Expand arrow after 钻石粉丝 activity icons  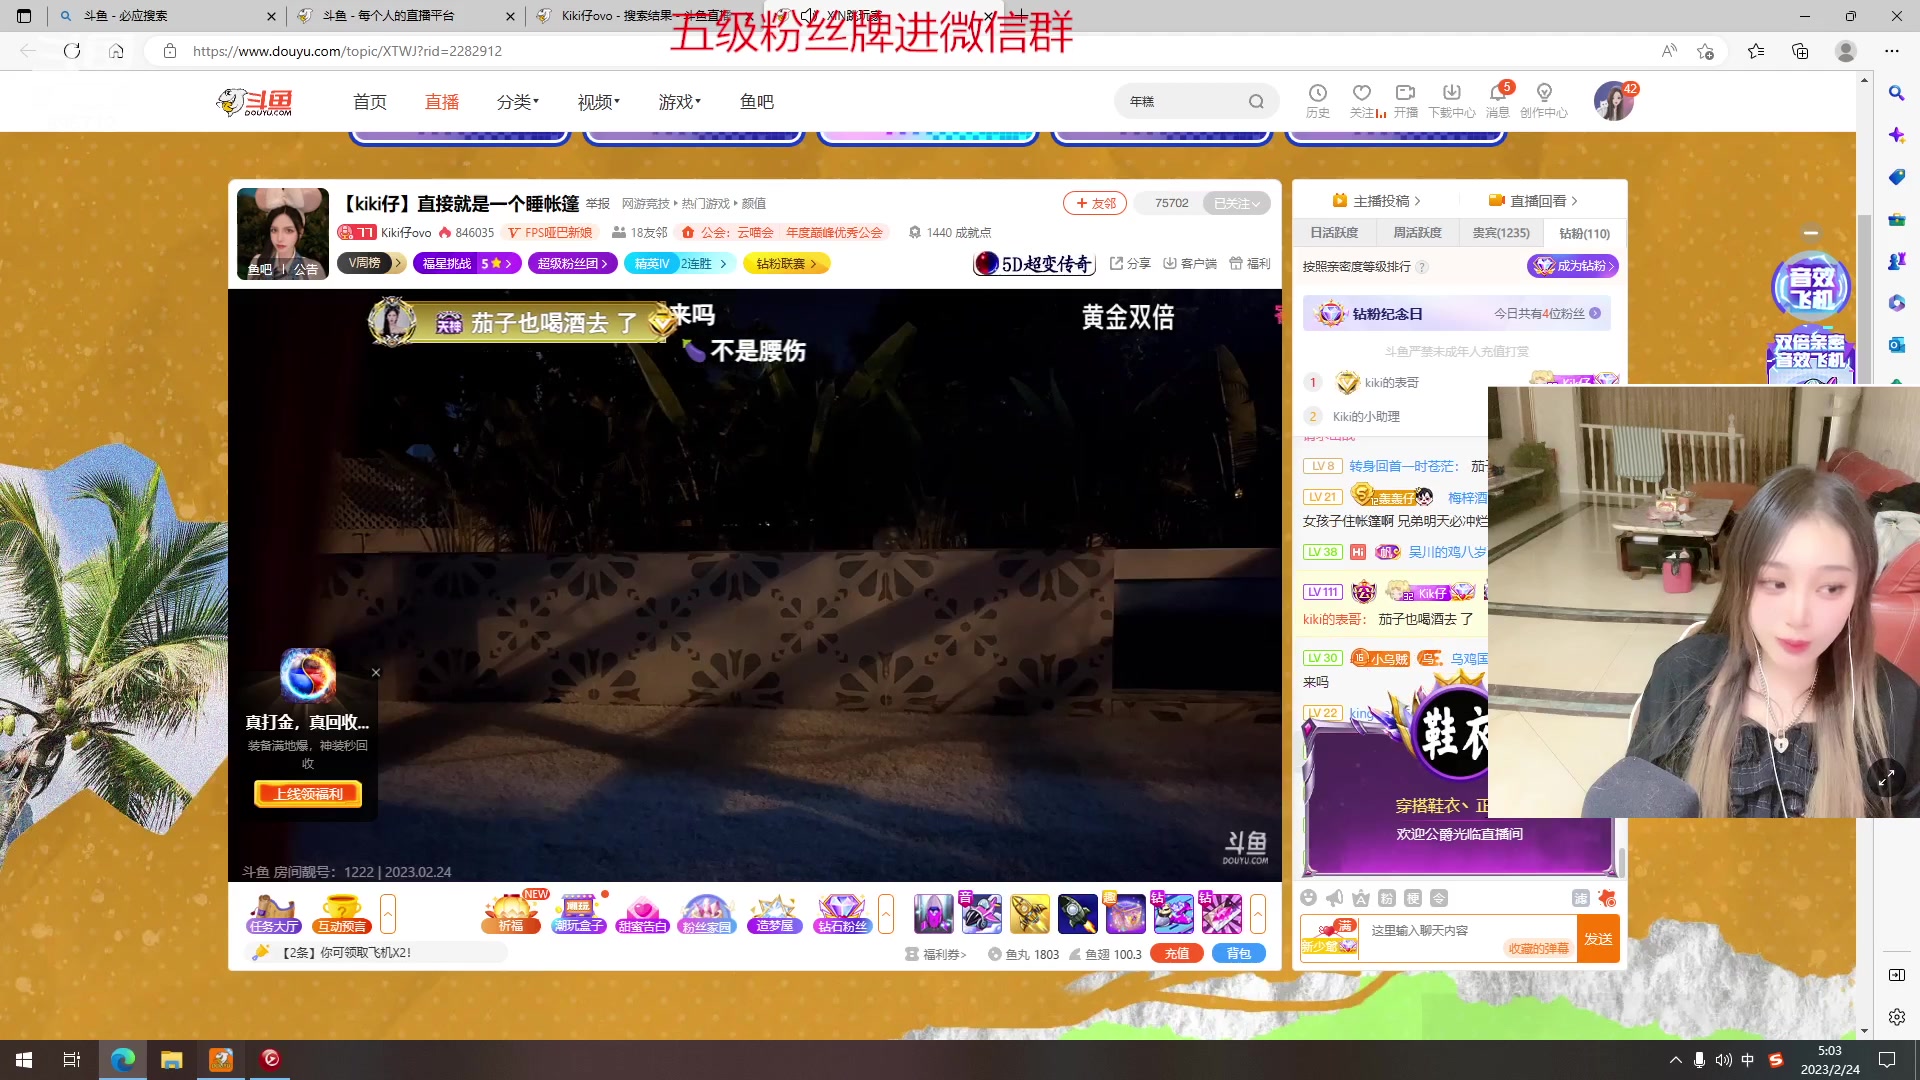pos(886,913)
